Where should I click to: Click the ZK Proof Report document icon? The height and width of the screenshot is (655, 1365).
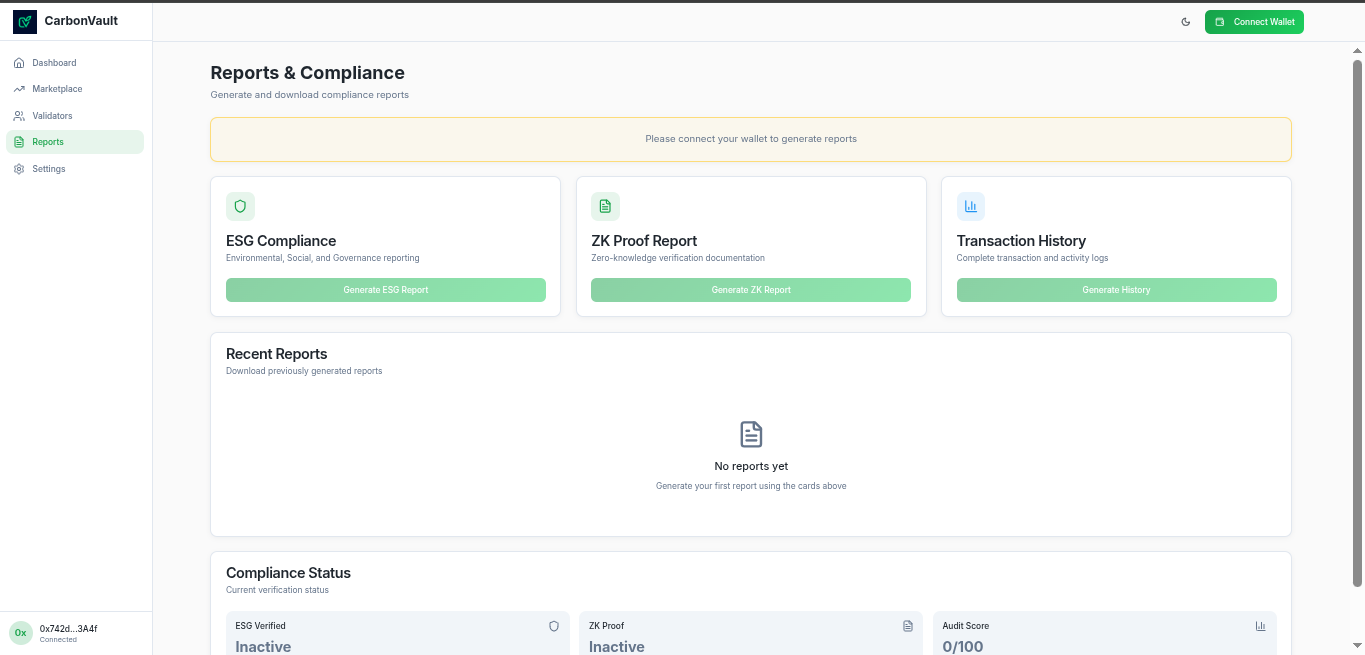605,207
